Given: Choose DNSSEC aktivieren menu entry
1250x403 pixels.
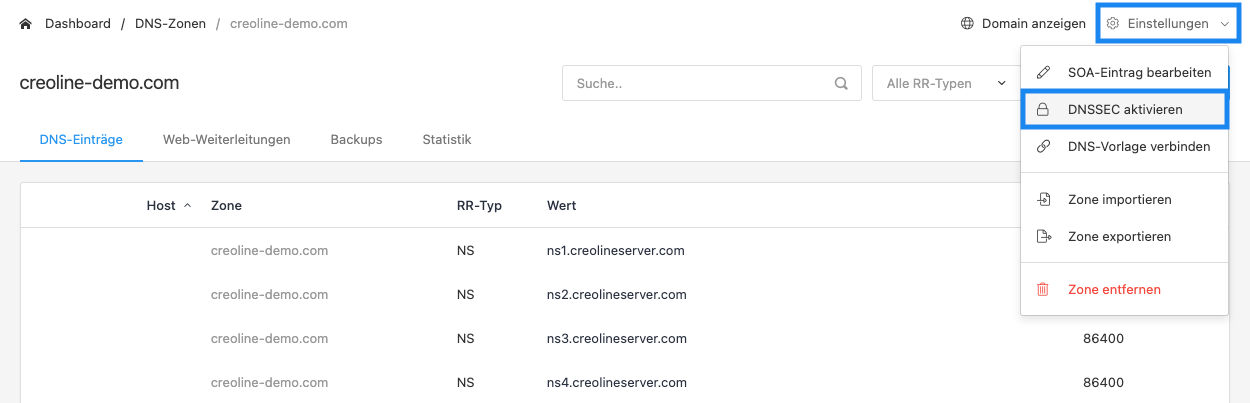Looking at the screenshot, I should coord(1124,109).
